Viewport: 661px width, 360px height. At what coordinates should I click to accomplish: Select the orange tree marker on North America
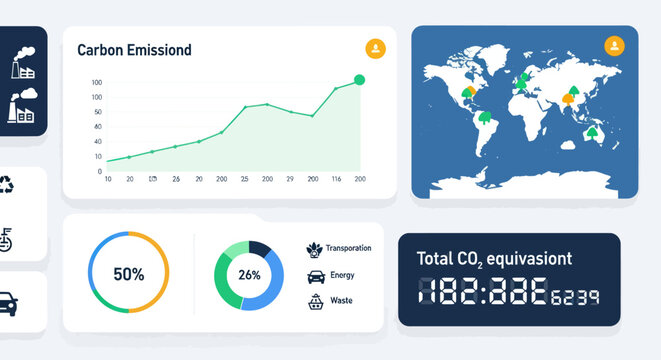pyautogui.click(x=472, y=91)
